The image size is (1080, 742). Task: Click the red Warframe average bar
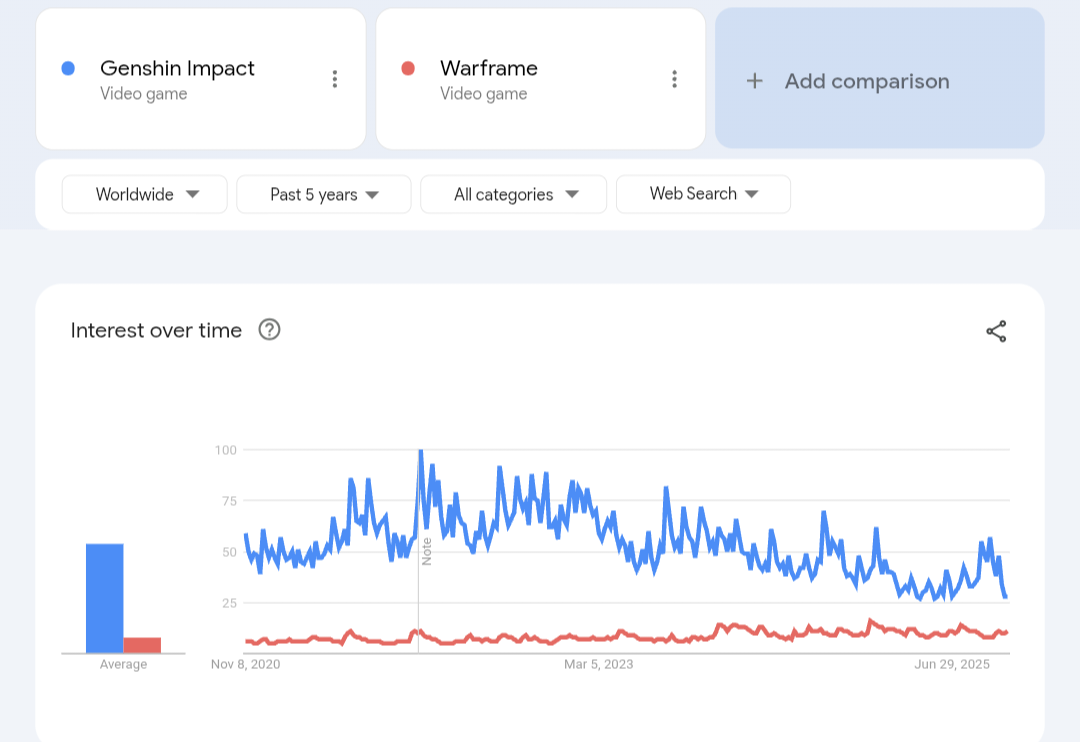[142, 645]
